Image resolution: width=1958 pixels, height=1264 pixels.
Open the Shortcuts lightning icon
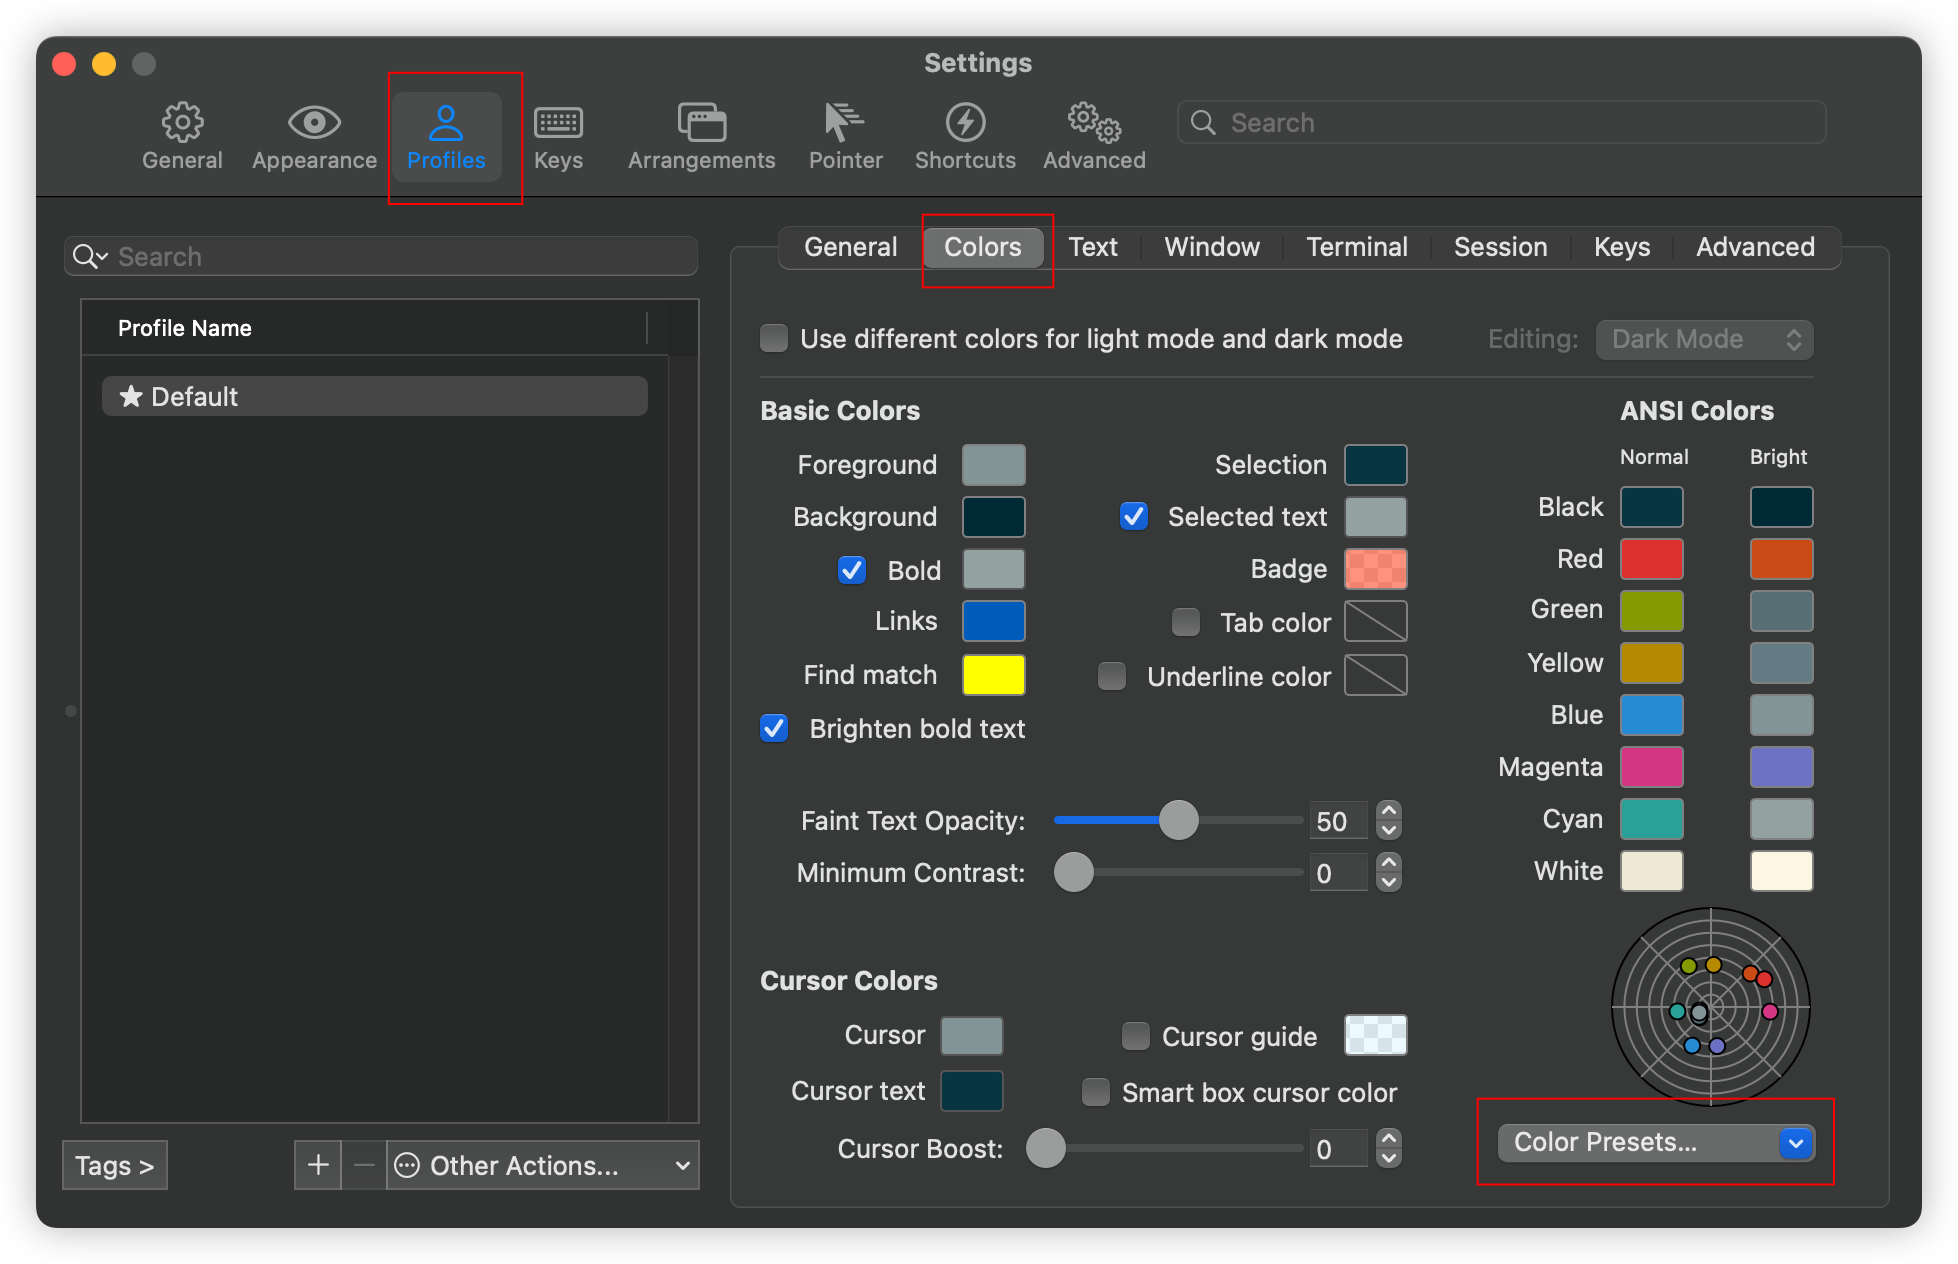tap(965, 123)
